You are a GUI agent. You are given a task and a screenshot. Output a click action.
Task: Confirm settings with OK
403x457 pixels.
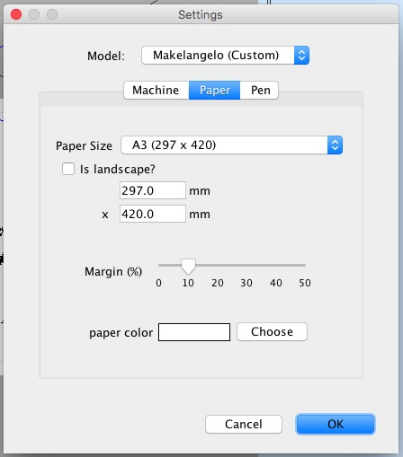click(335, 424)
